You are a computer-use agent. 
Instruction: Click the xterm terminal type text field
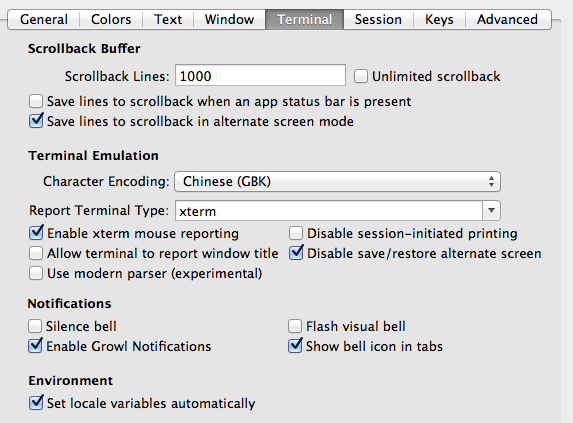pos(329,211)
